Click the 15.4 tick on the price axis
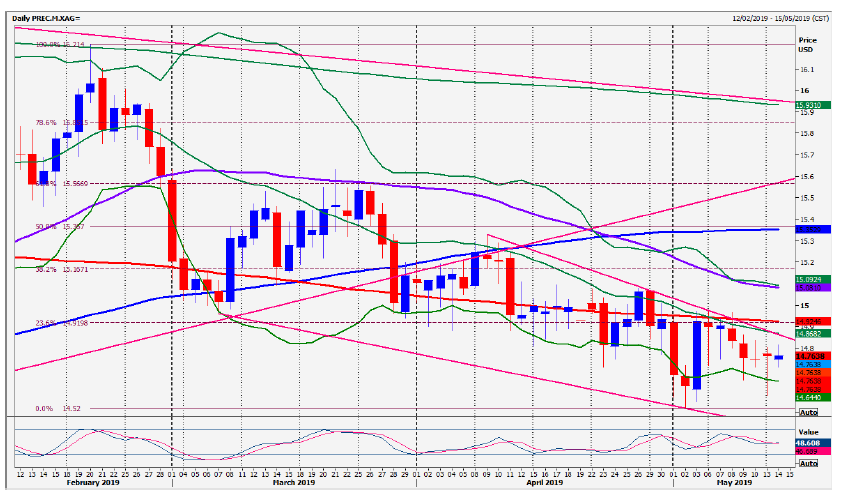This screenshot has width=846, height=501. 807,219
